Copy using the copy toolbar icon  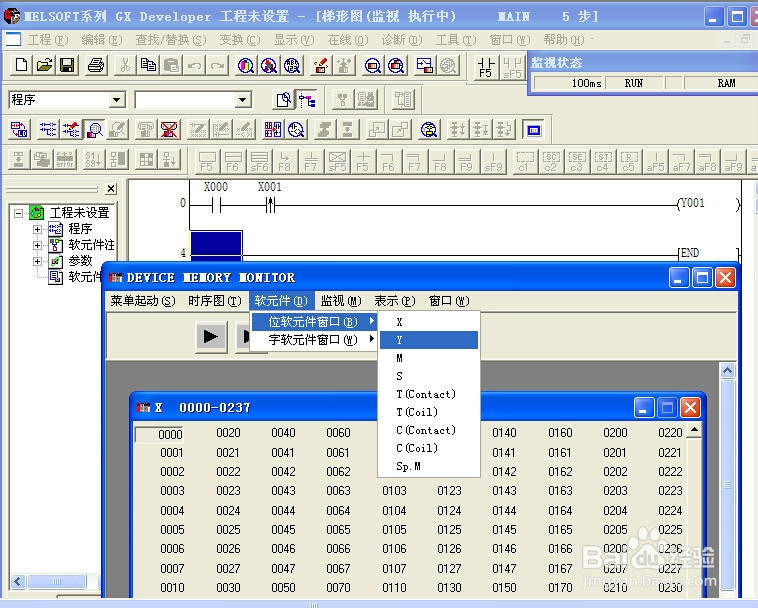pos(148,65)
